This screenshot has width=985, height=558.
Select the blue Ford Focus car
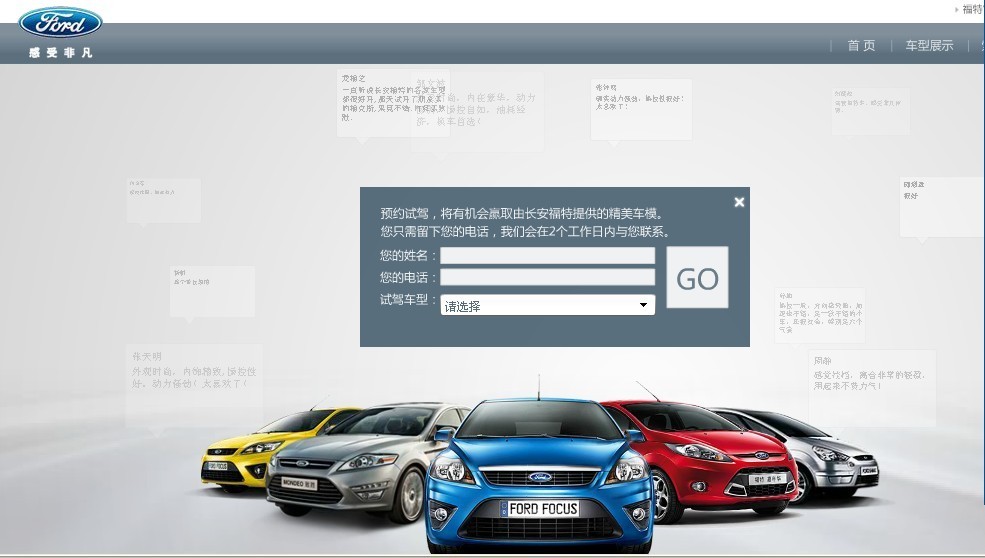[x=539, y=476]
